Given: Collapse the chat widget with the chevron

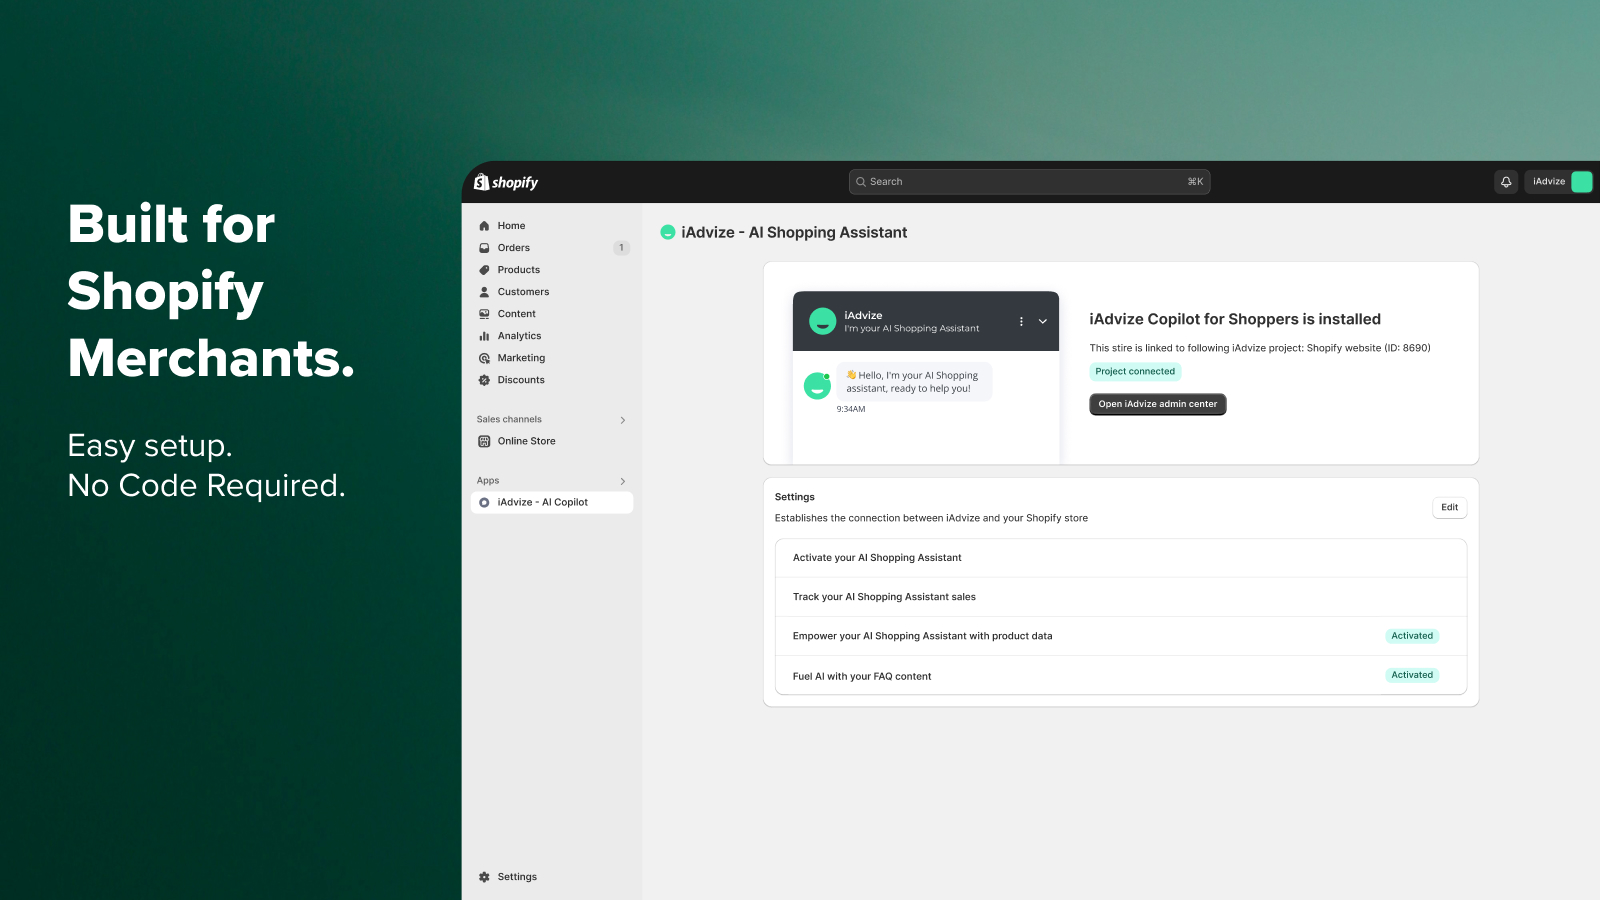Looking at the screenshot, I should click(x=1042, y=322).
